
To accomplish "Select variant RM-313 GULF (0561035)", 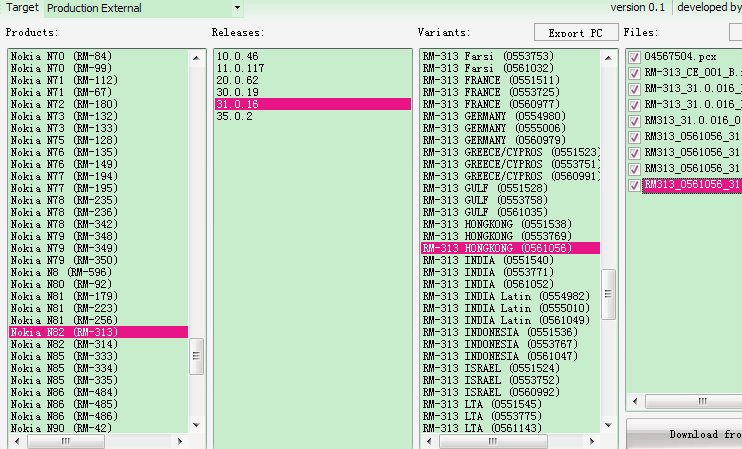I will (511, 212).
